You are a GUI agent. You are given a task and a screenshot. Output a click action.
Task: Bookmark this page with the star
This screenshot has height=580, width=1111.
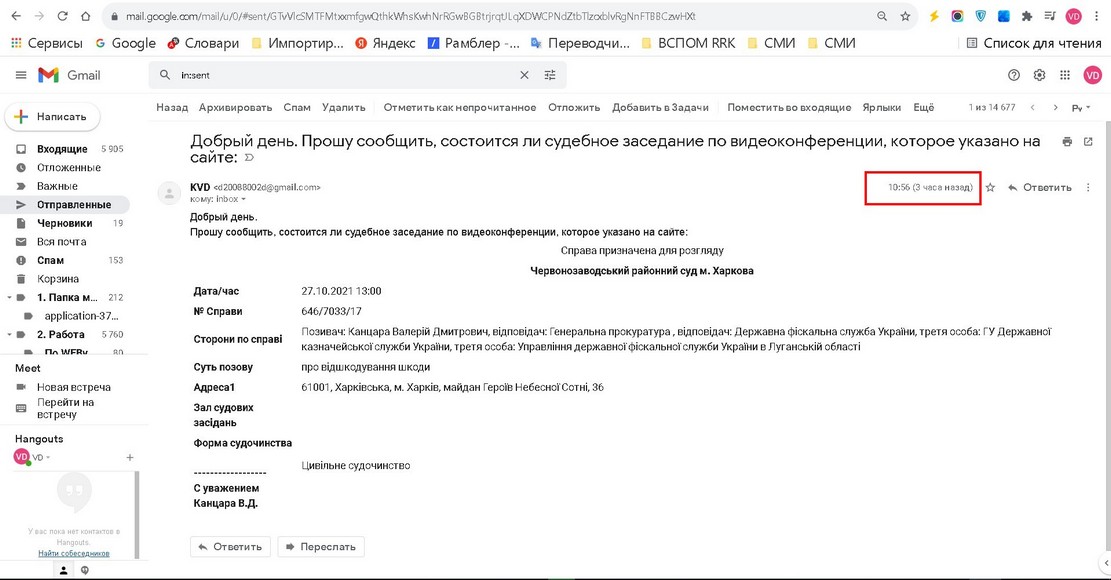[x=905, y=16]
